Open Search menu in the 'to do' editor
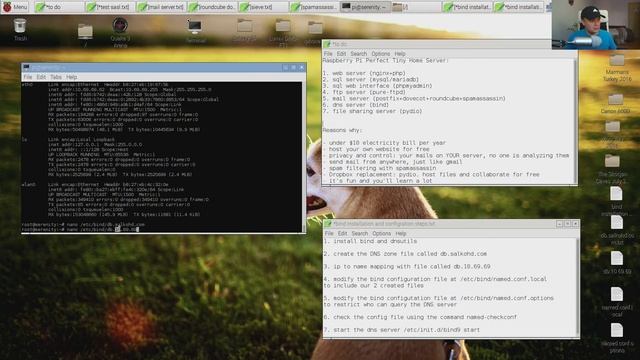The image size is (640, 360). pyautogui.click(x=359, y=53)
